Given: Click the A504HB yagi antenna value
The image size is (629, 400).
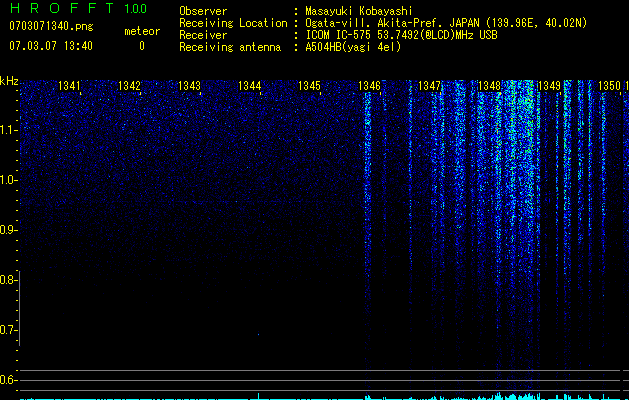Looking at the screenshot, I should [353, 47].
